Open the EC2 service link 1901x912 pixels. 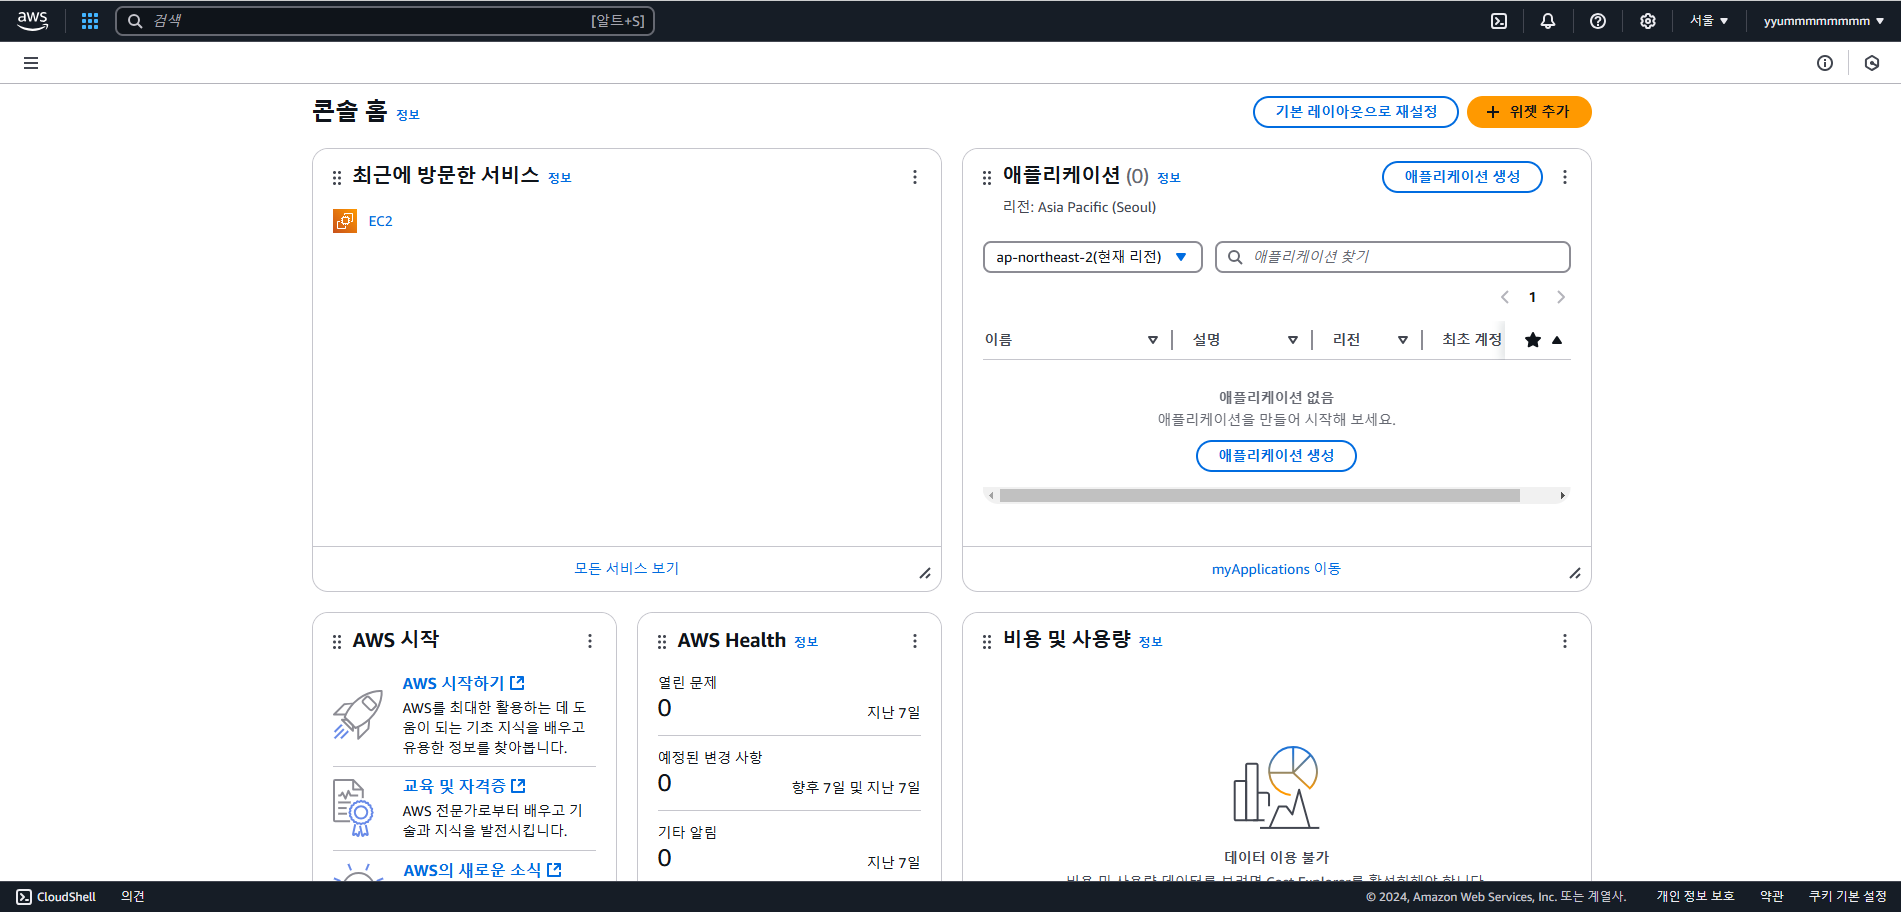[380, 221]
